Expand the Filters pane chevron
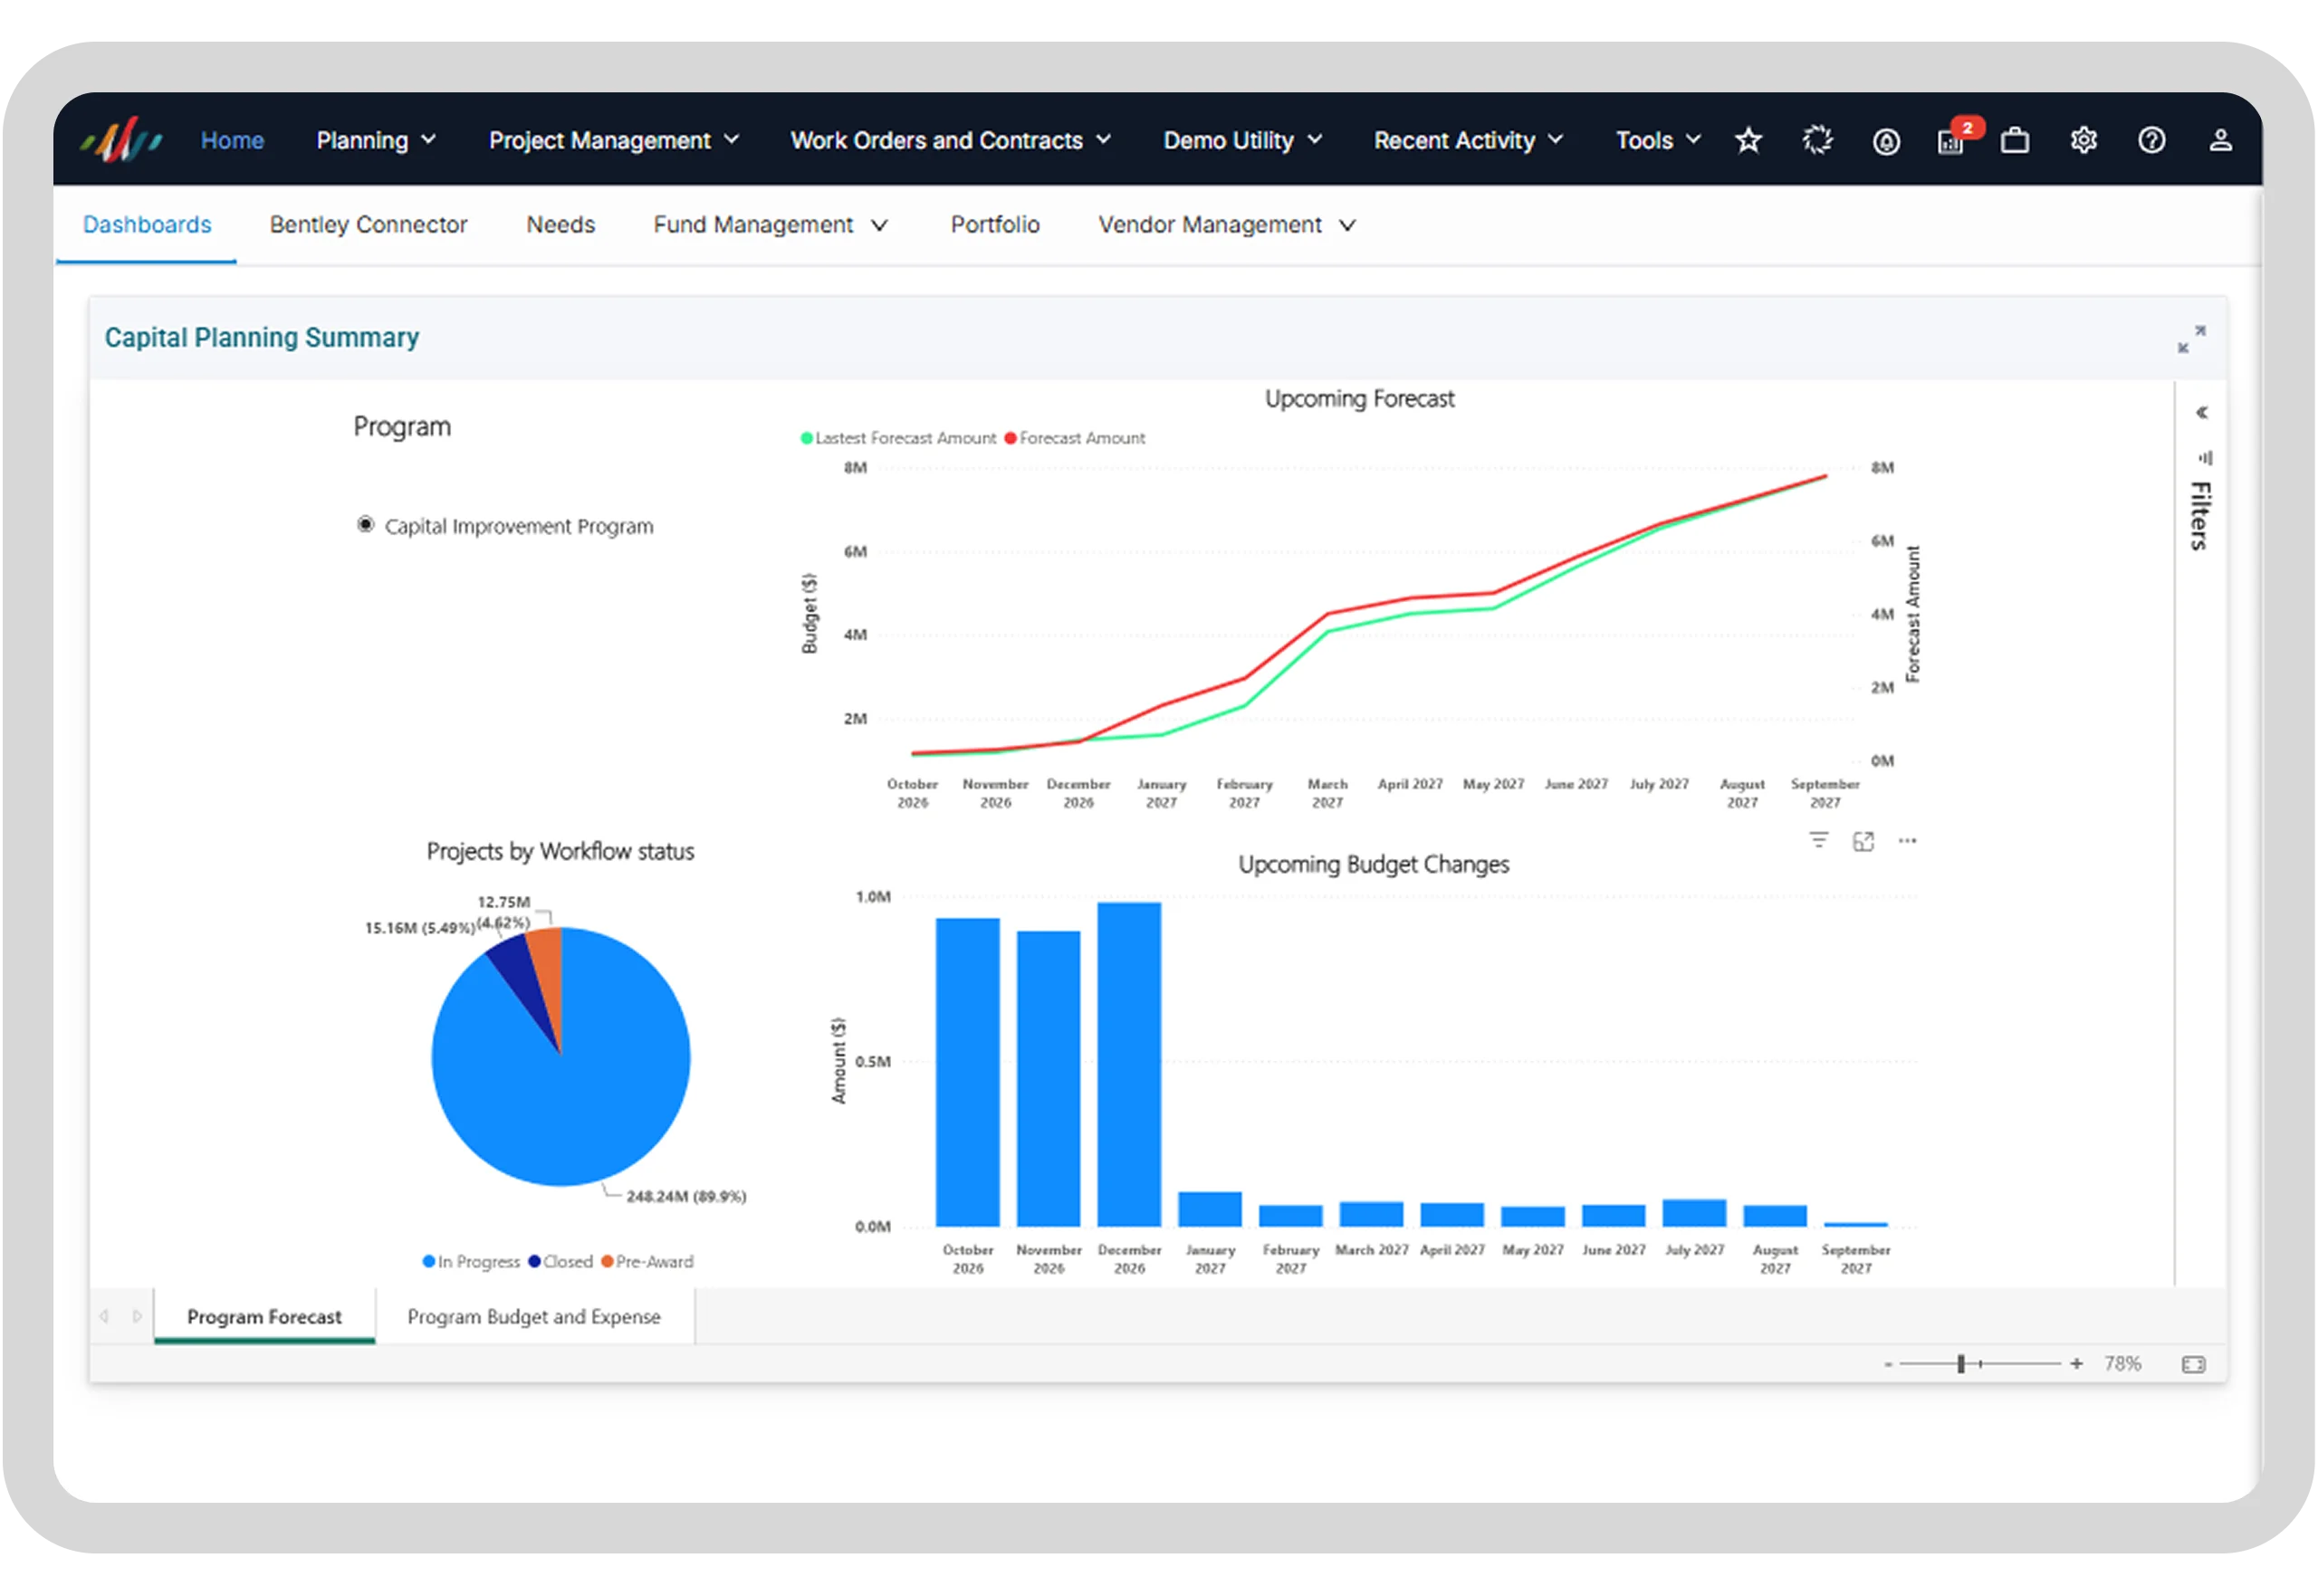 pos(2201,412)
